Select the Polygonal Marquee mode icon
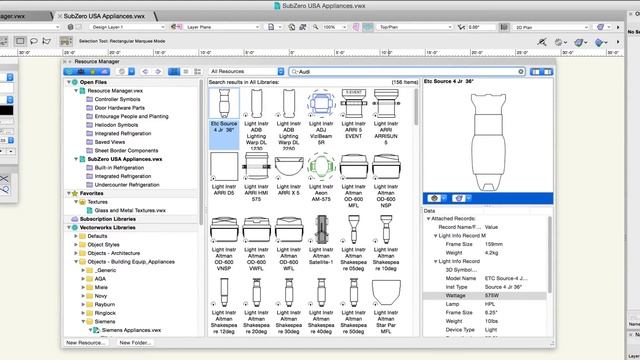Screen dimensions: 640x360 pyautogui.click(x=47, y=41)
